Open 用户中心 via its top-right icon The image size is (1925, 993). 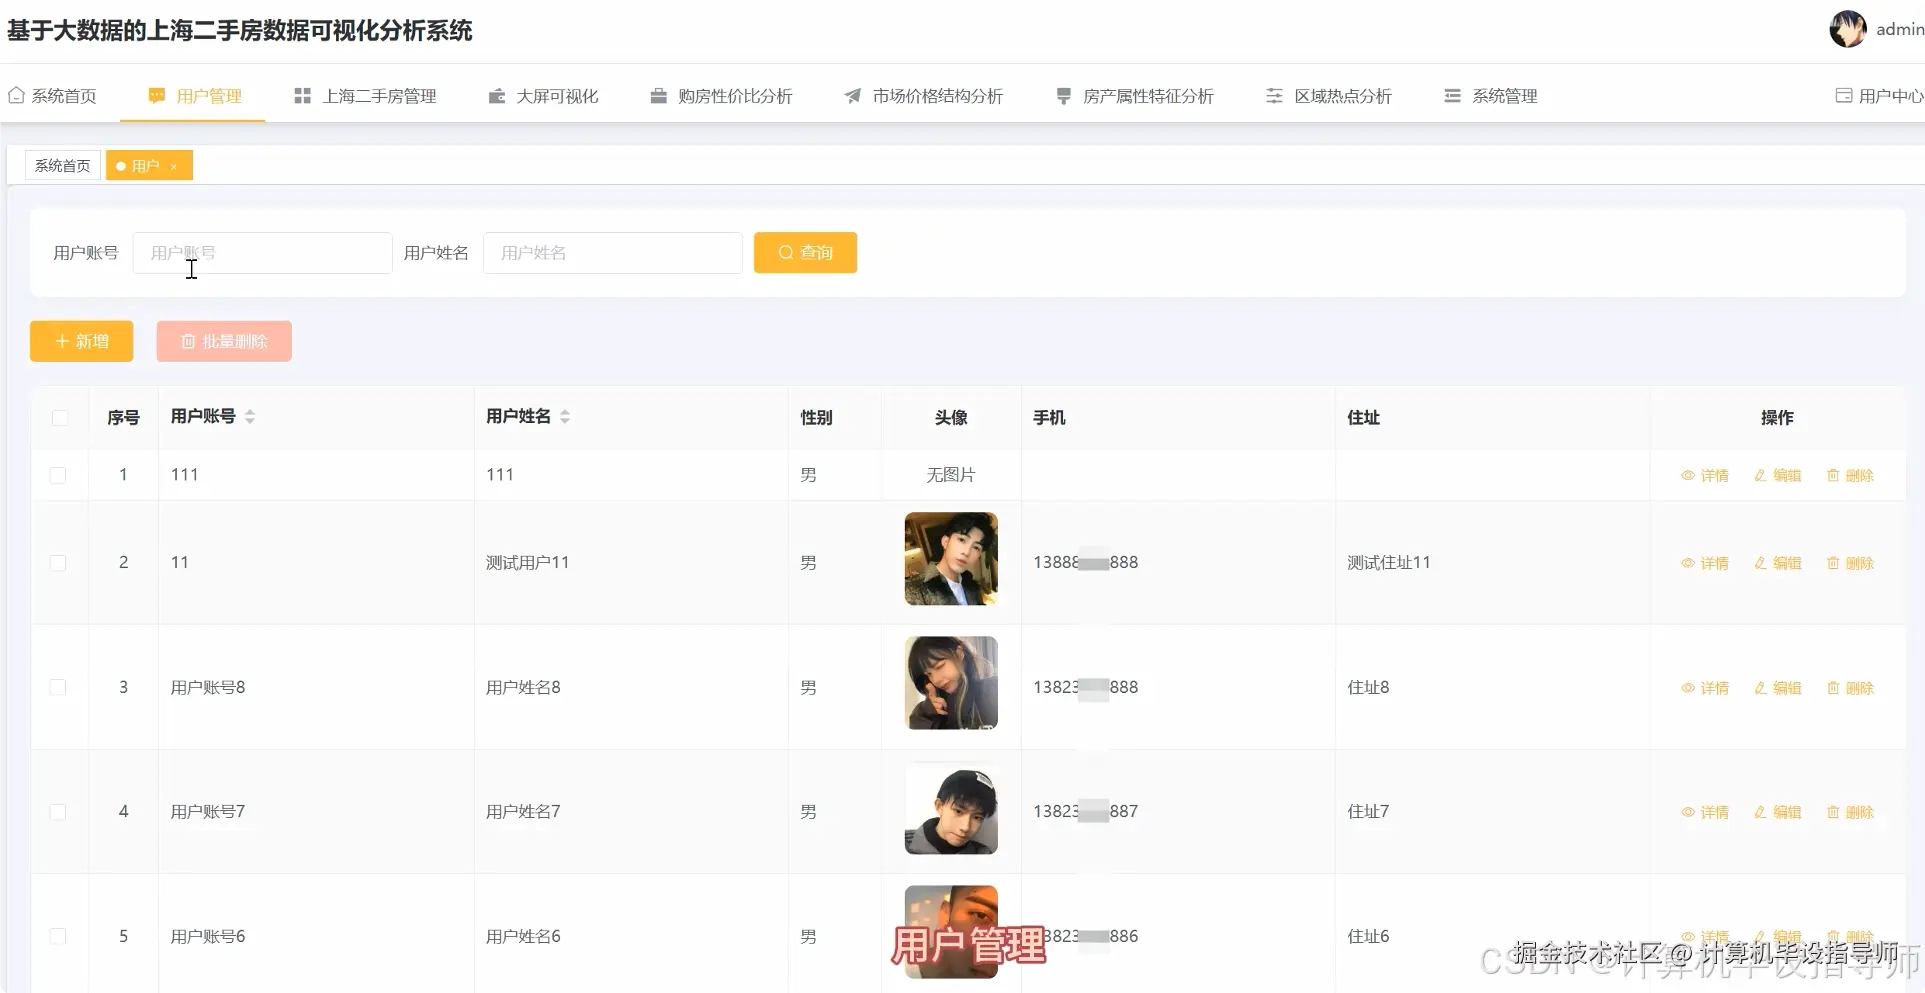(1842, 95)
